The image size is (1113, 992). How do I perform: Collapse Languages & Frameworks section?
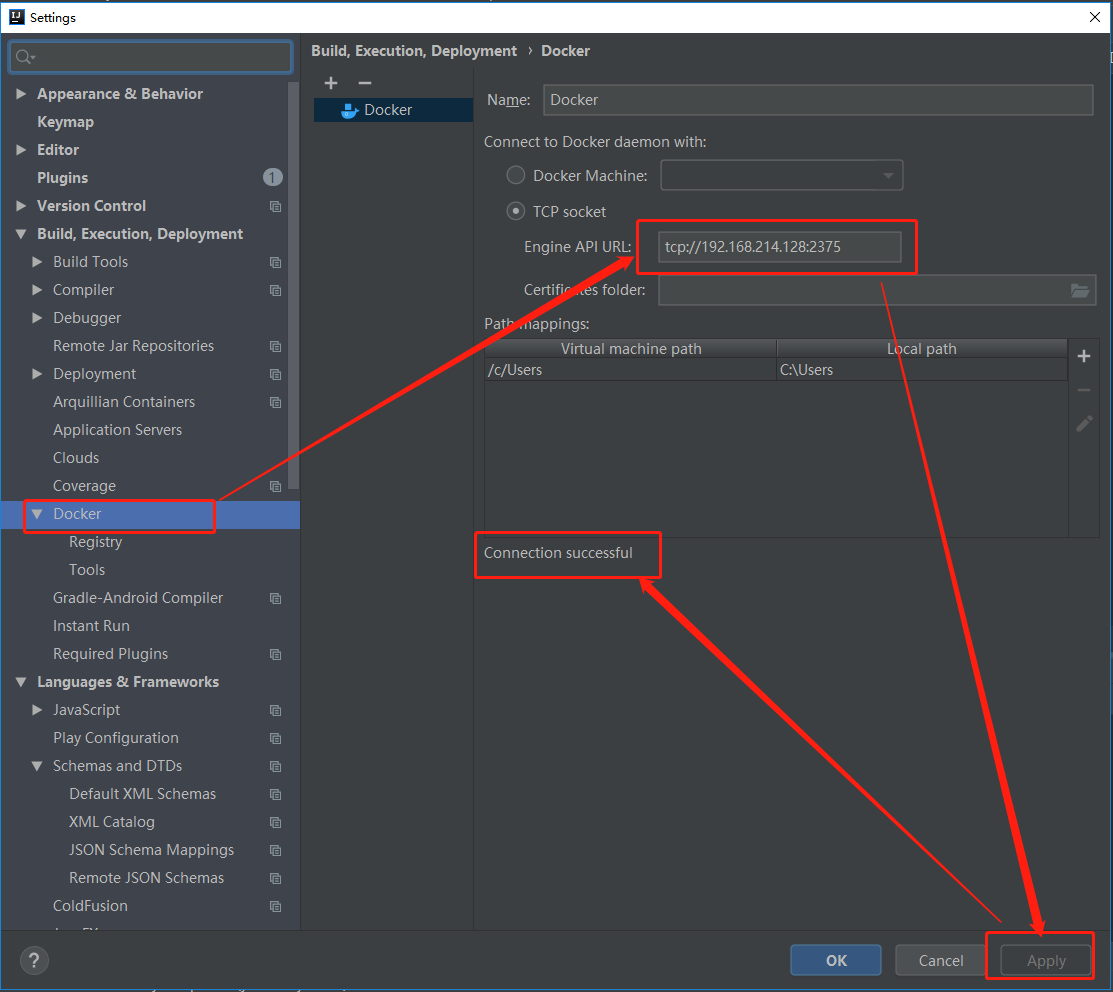click(21, 682)
